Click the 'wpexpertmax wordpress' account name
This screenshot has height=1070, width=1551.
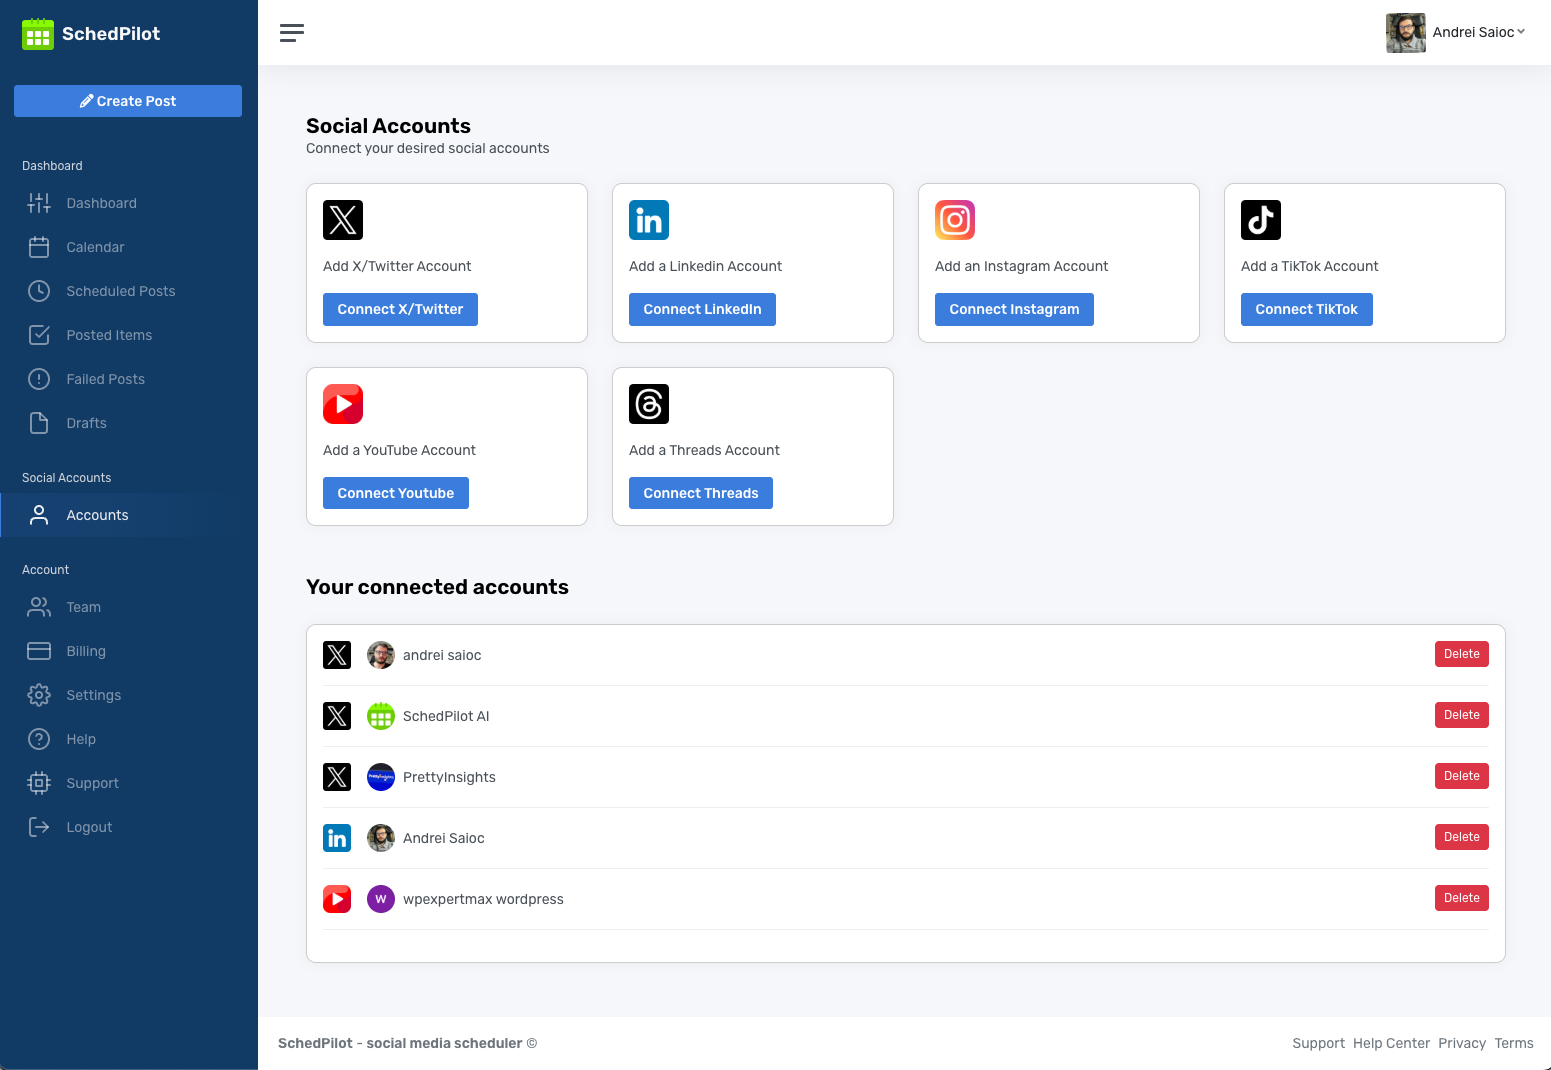pos(483,899)
